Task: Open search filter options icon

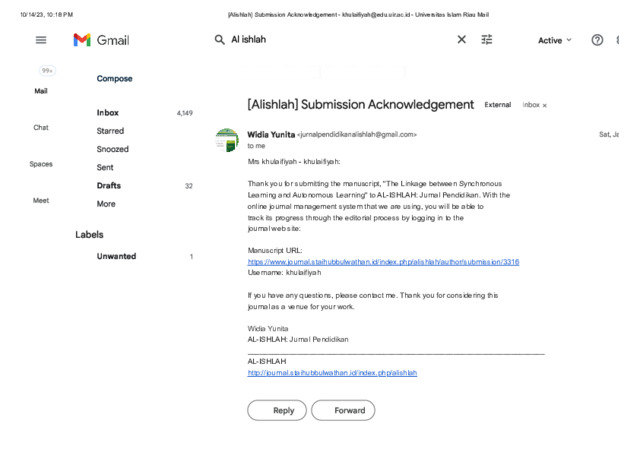Action: 487,40
